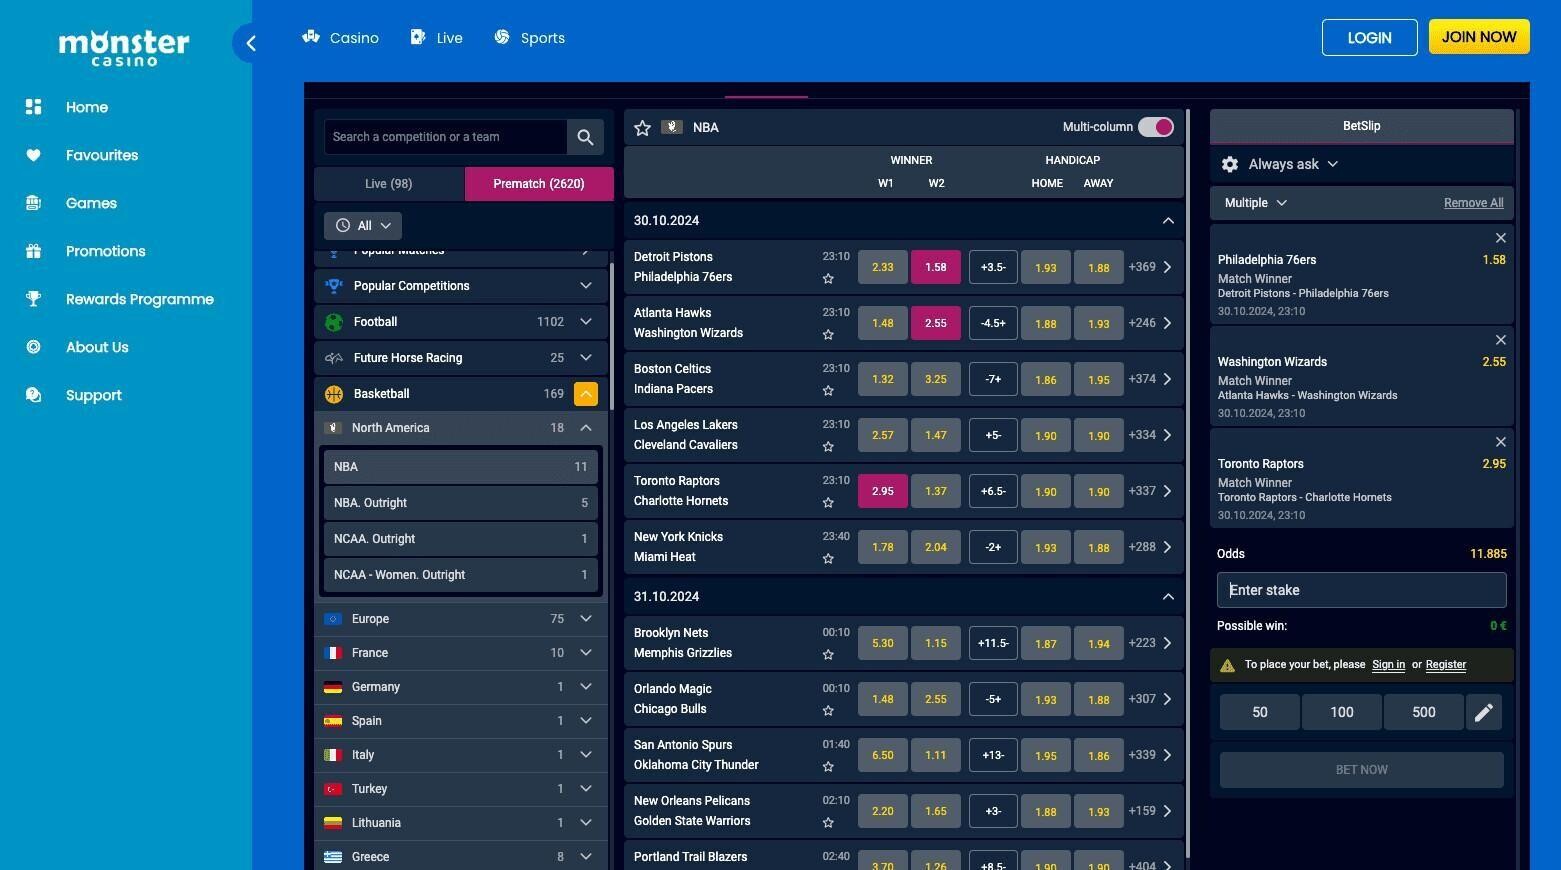Open bet slip settings gear icon

point(1230,164)
